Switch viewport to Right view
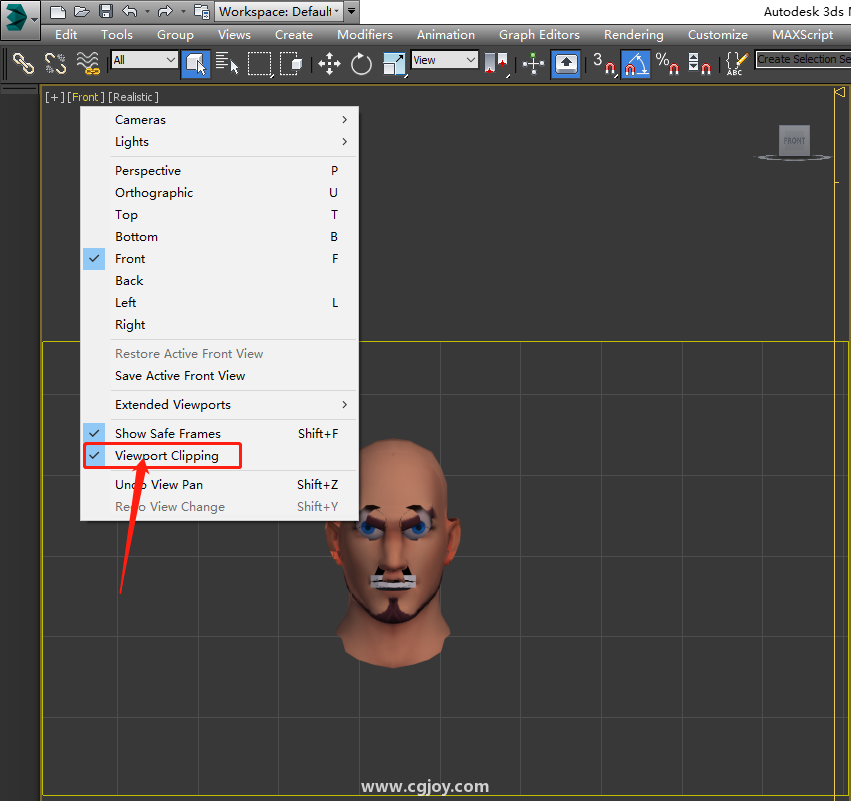The height and width of the screenshot is (801, 851). (219, 325)
